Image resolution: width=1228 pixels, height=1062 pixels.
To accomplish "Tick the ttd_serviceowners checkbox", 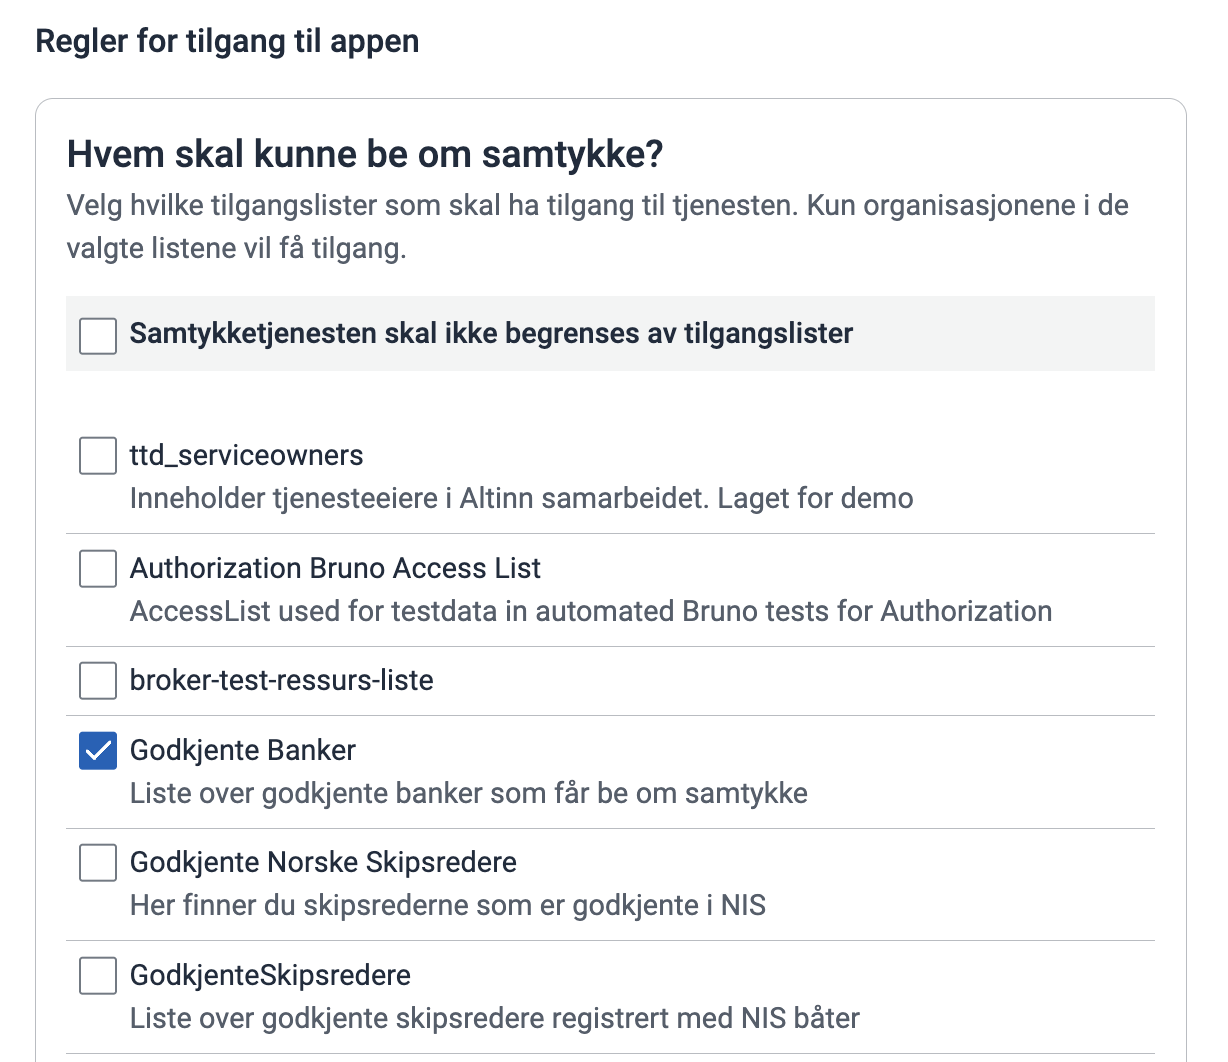I will [98, 456].
